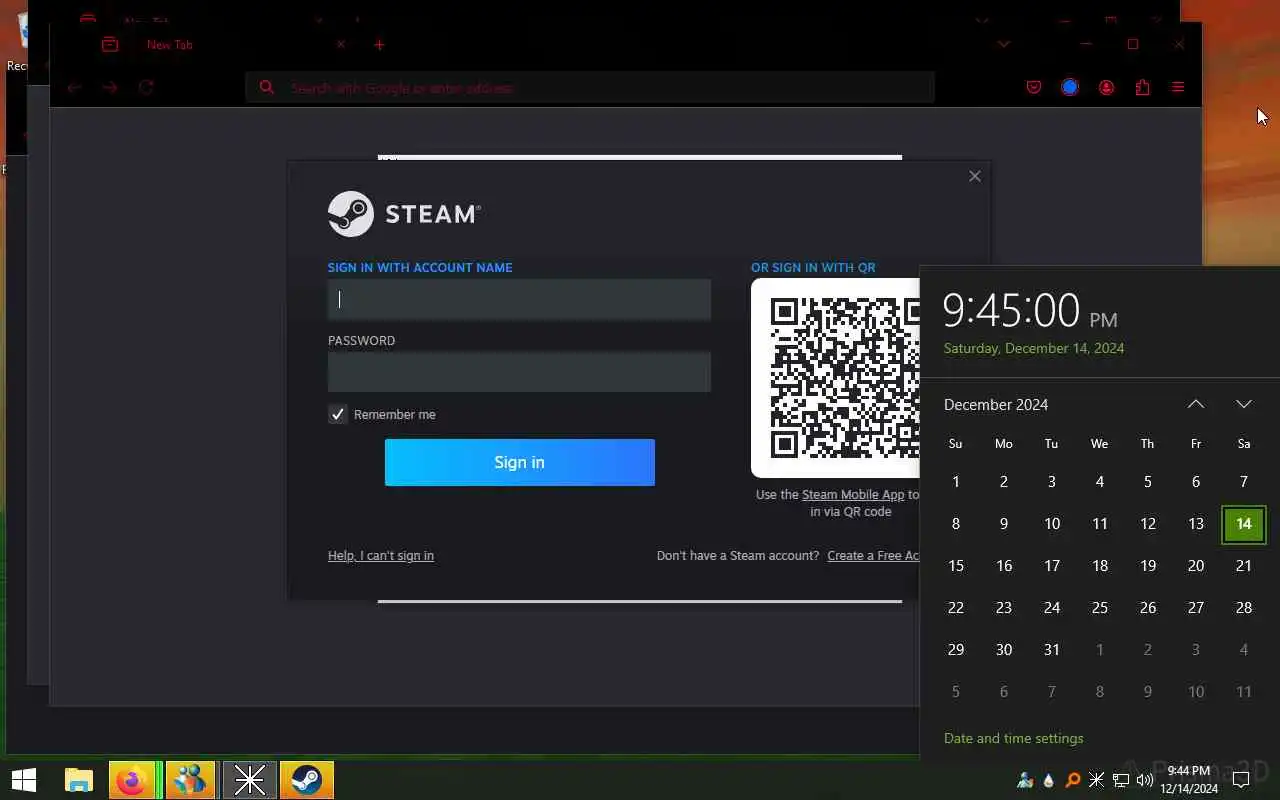
Task: Open the Firefox account icon
Action: coord(1106,88)
